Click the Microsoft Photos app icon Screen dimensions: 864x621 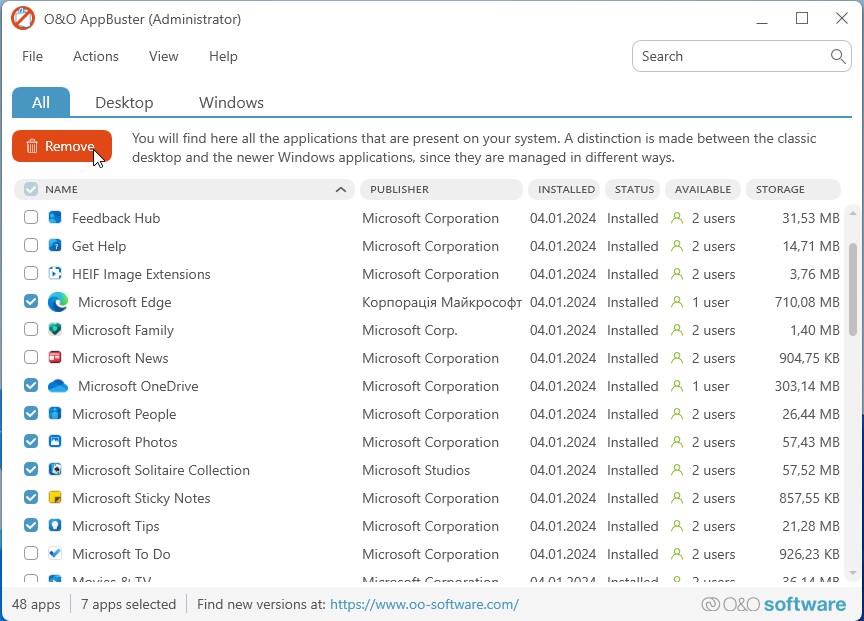[x=55, y=441]
